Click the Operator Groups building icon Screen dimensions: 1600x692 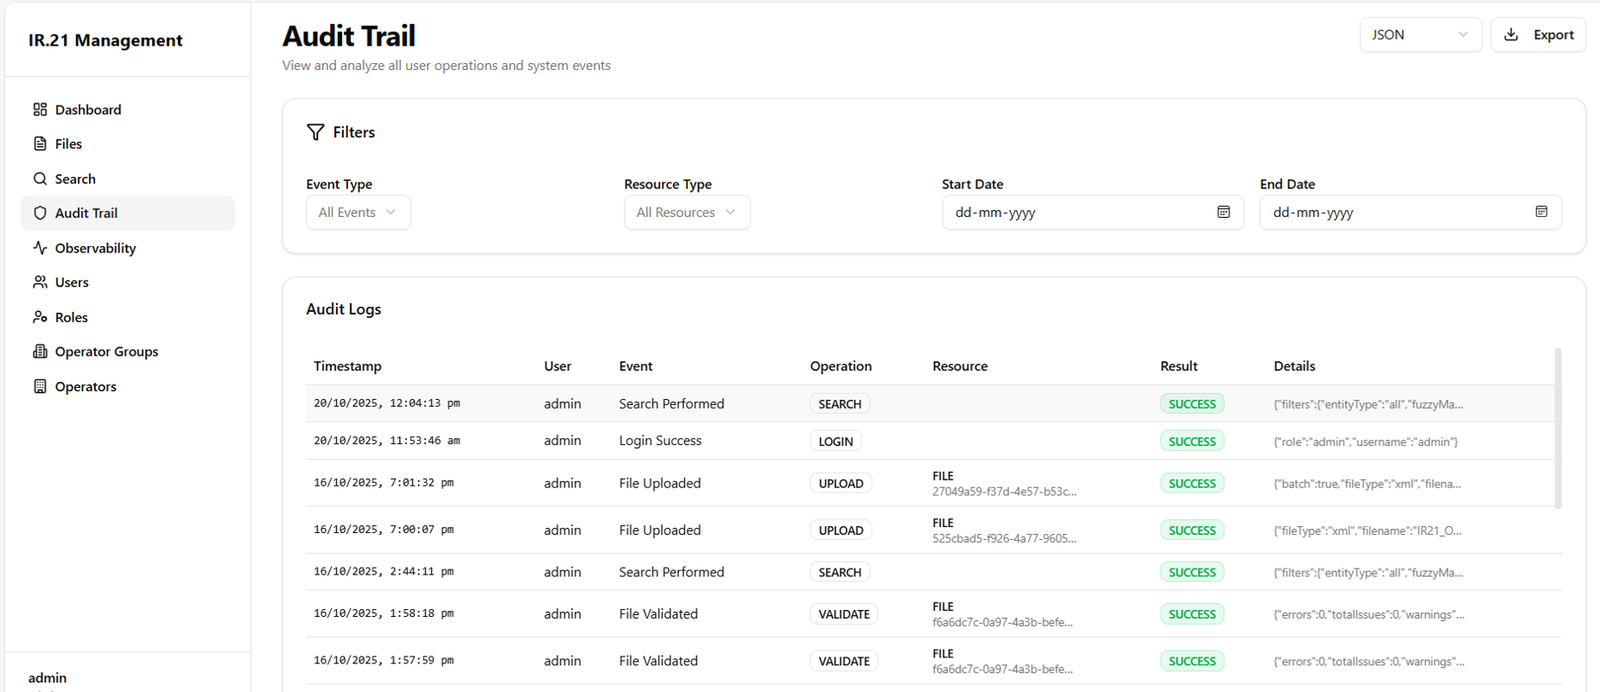pos(40,352)
